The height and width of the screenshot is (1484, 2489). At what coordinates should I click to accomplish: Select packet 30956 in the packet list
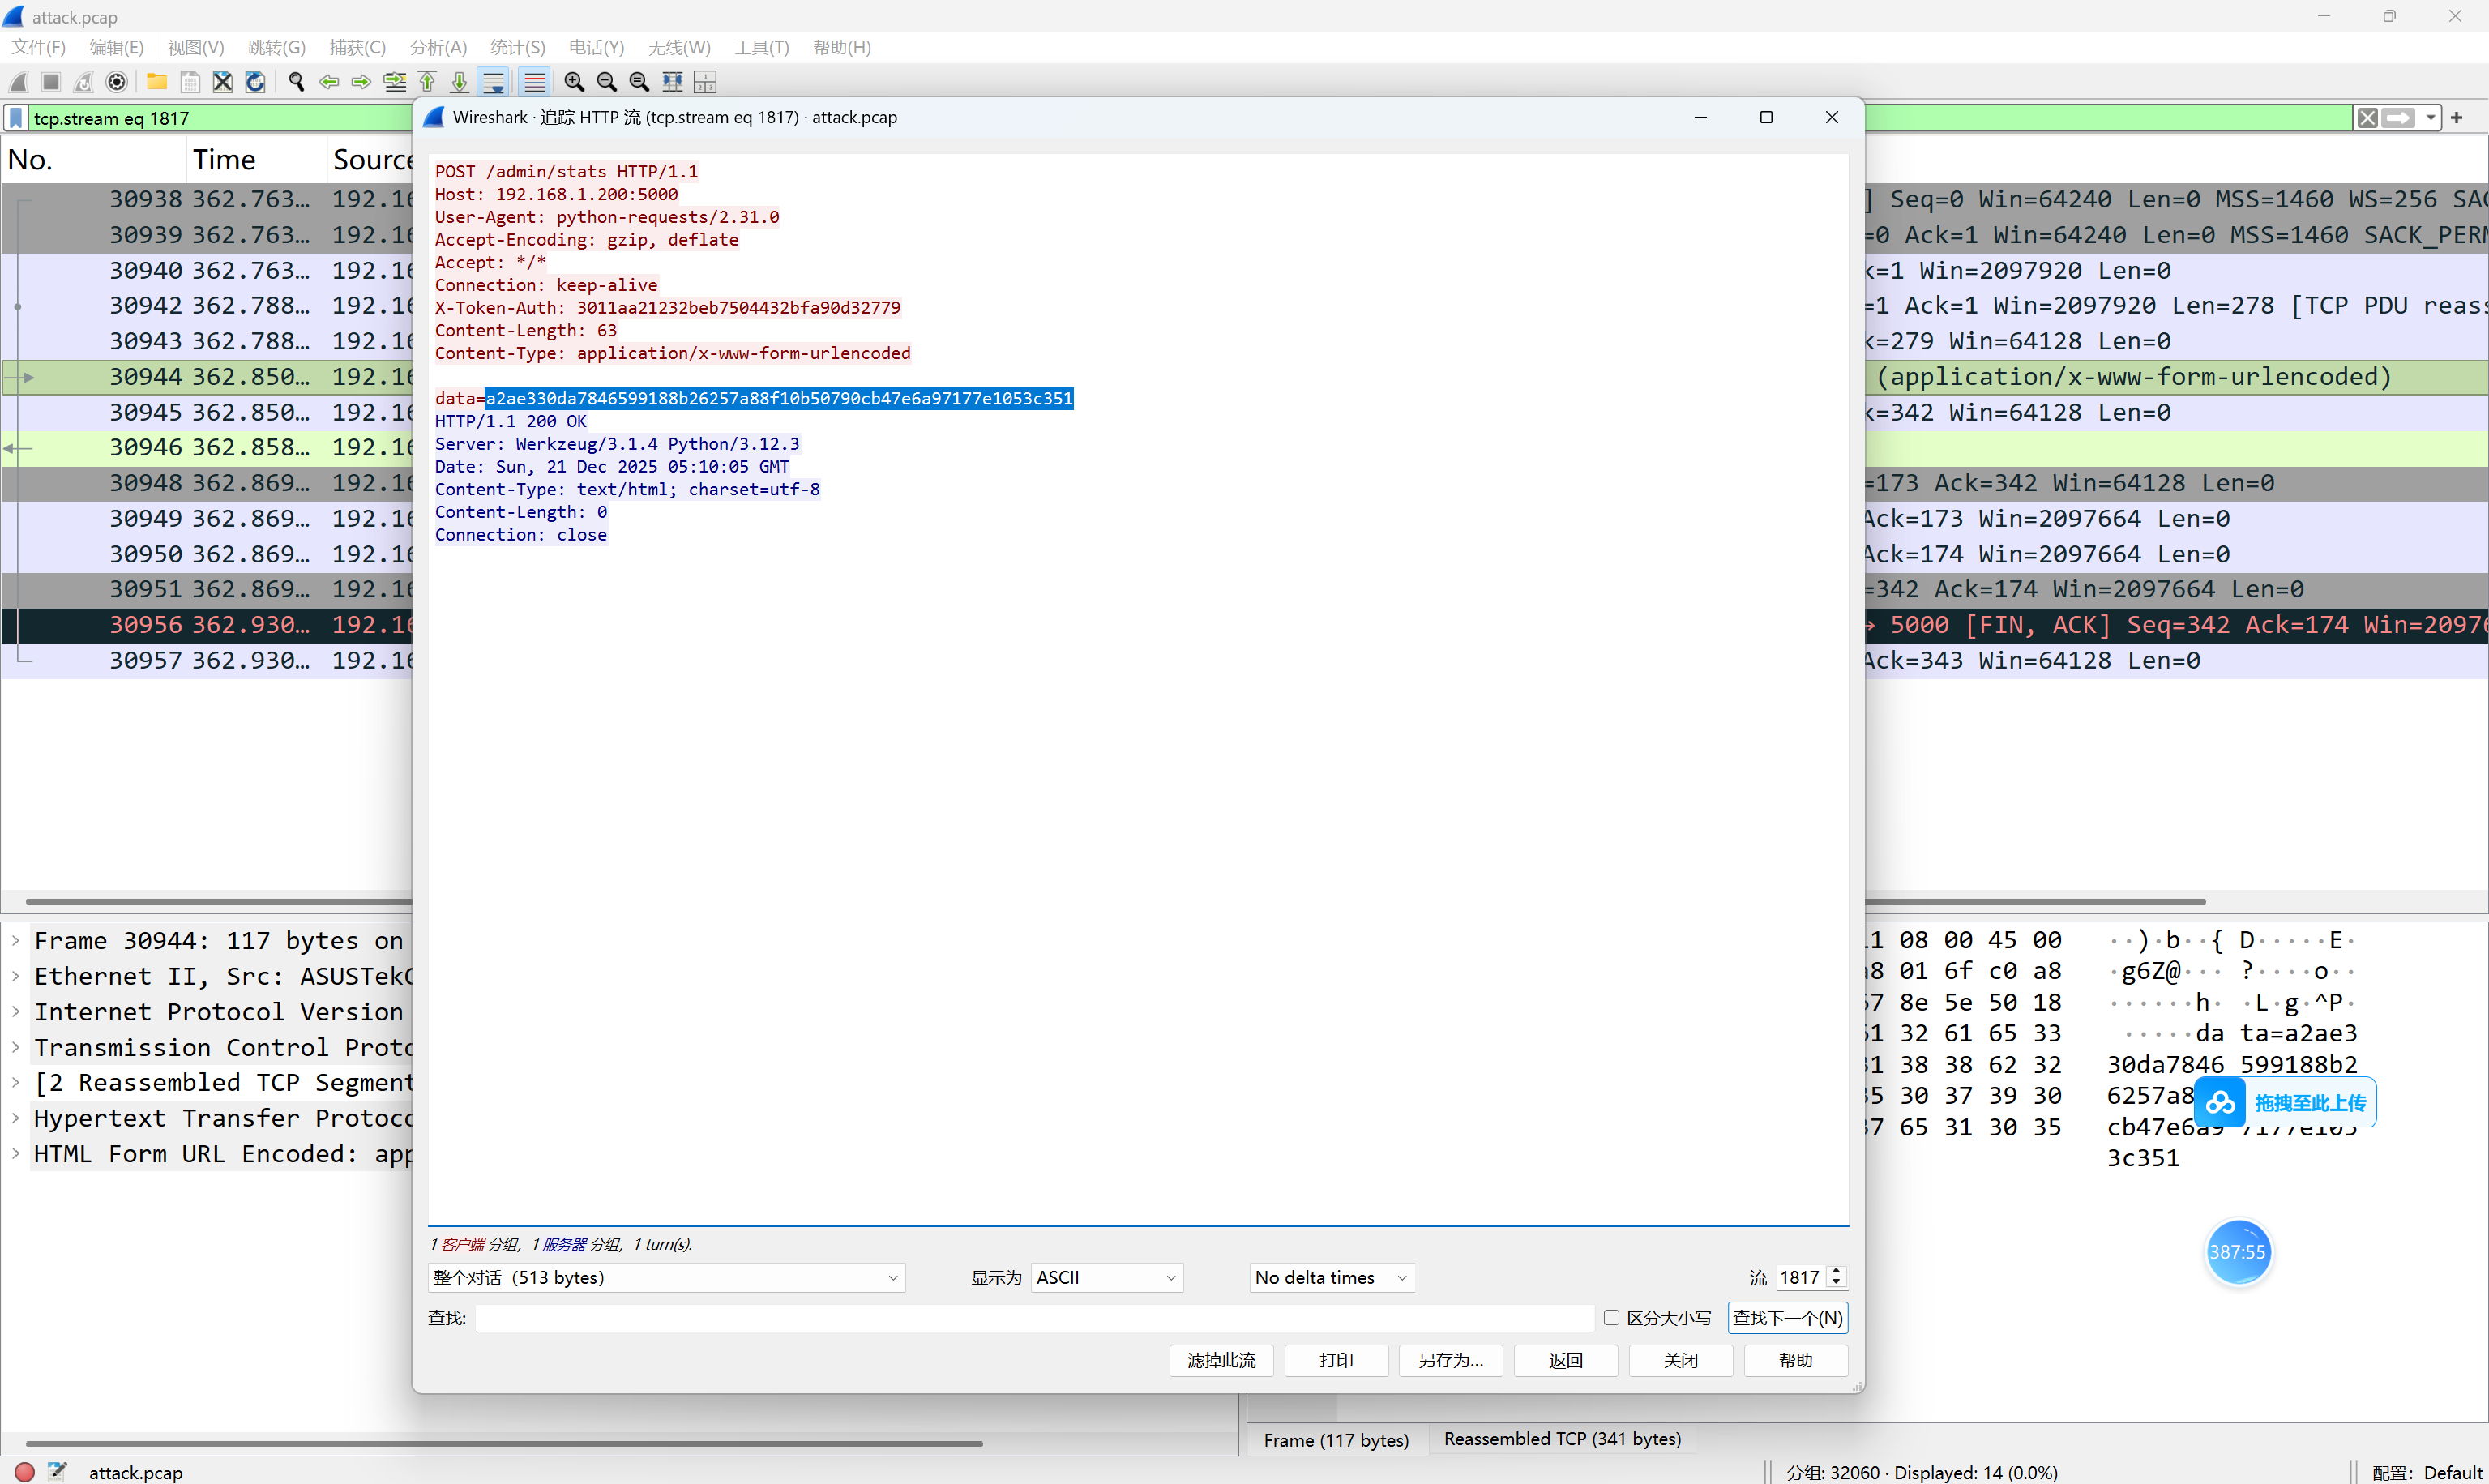(207, 625)
